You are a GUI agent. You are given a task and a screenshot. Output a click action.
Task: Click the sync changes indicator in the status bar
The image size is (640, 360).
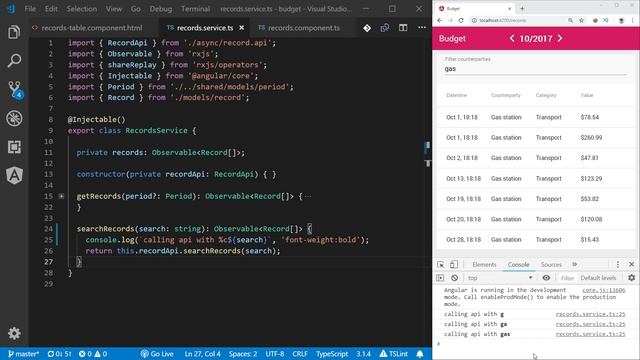coord(60,354)
